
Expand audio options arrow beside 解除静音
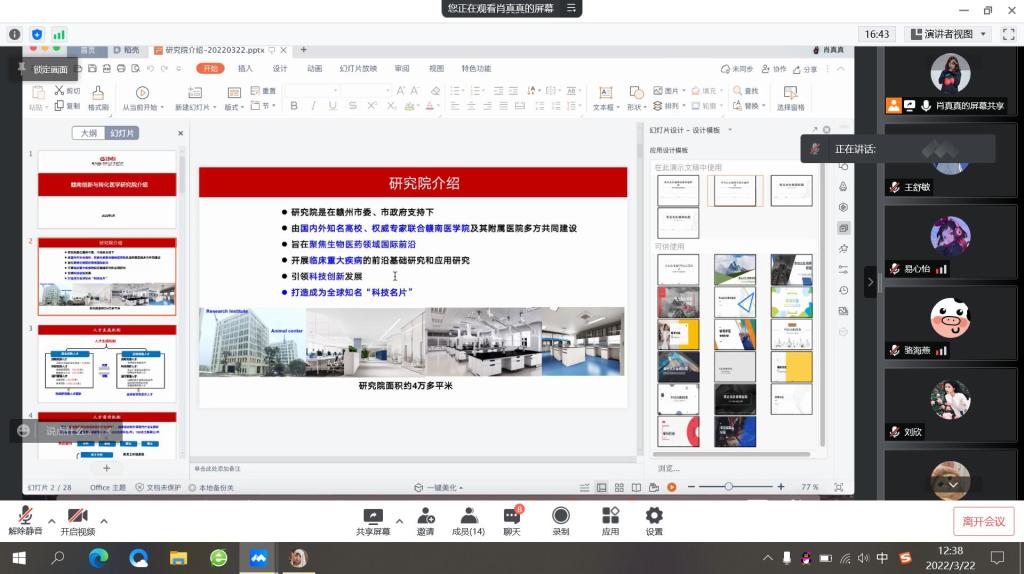point(51,521)
